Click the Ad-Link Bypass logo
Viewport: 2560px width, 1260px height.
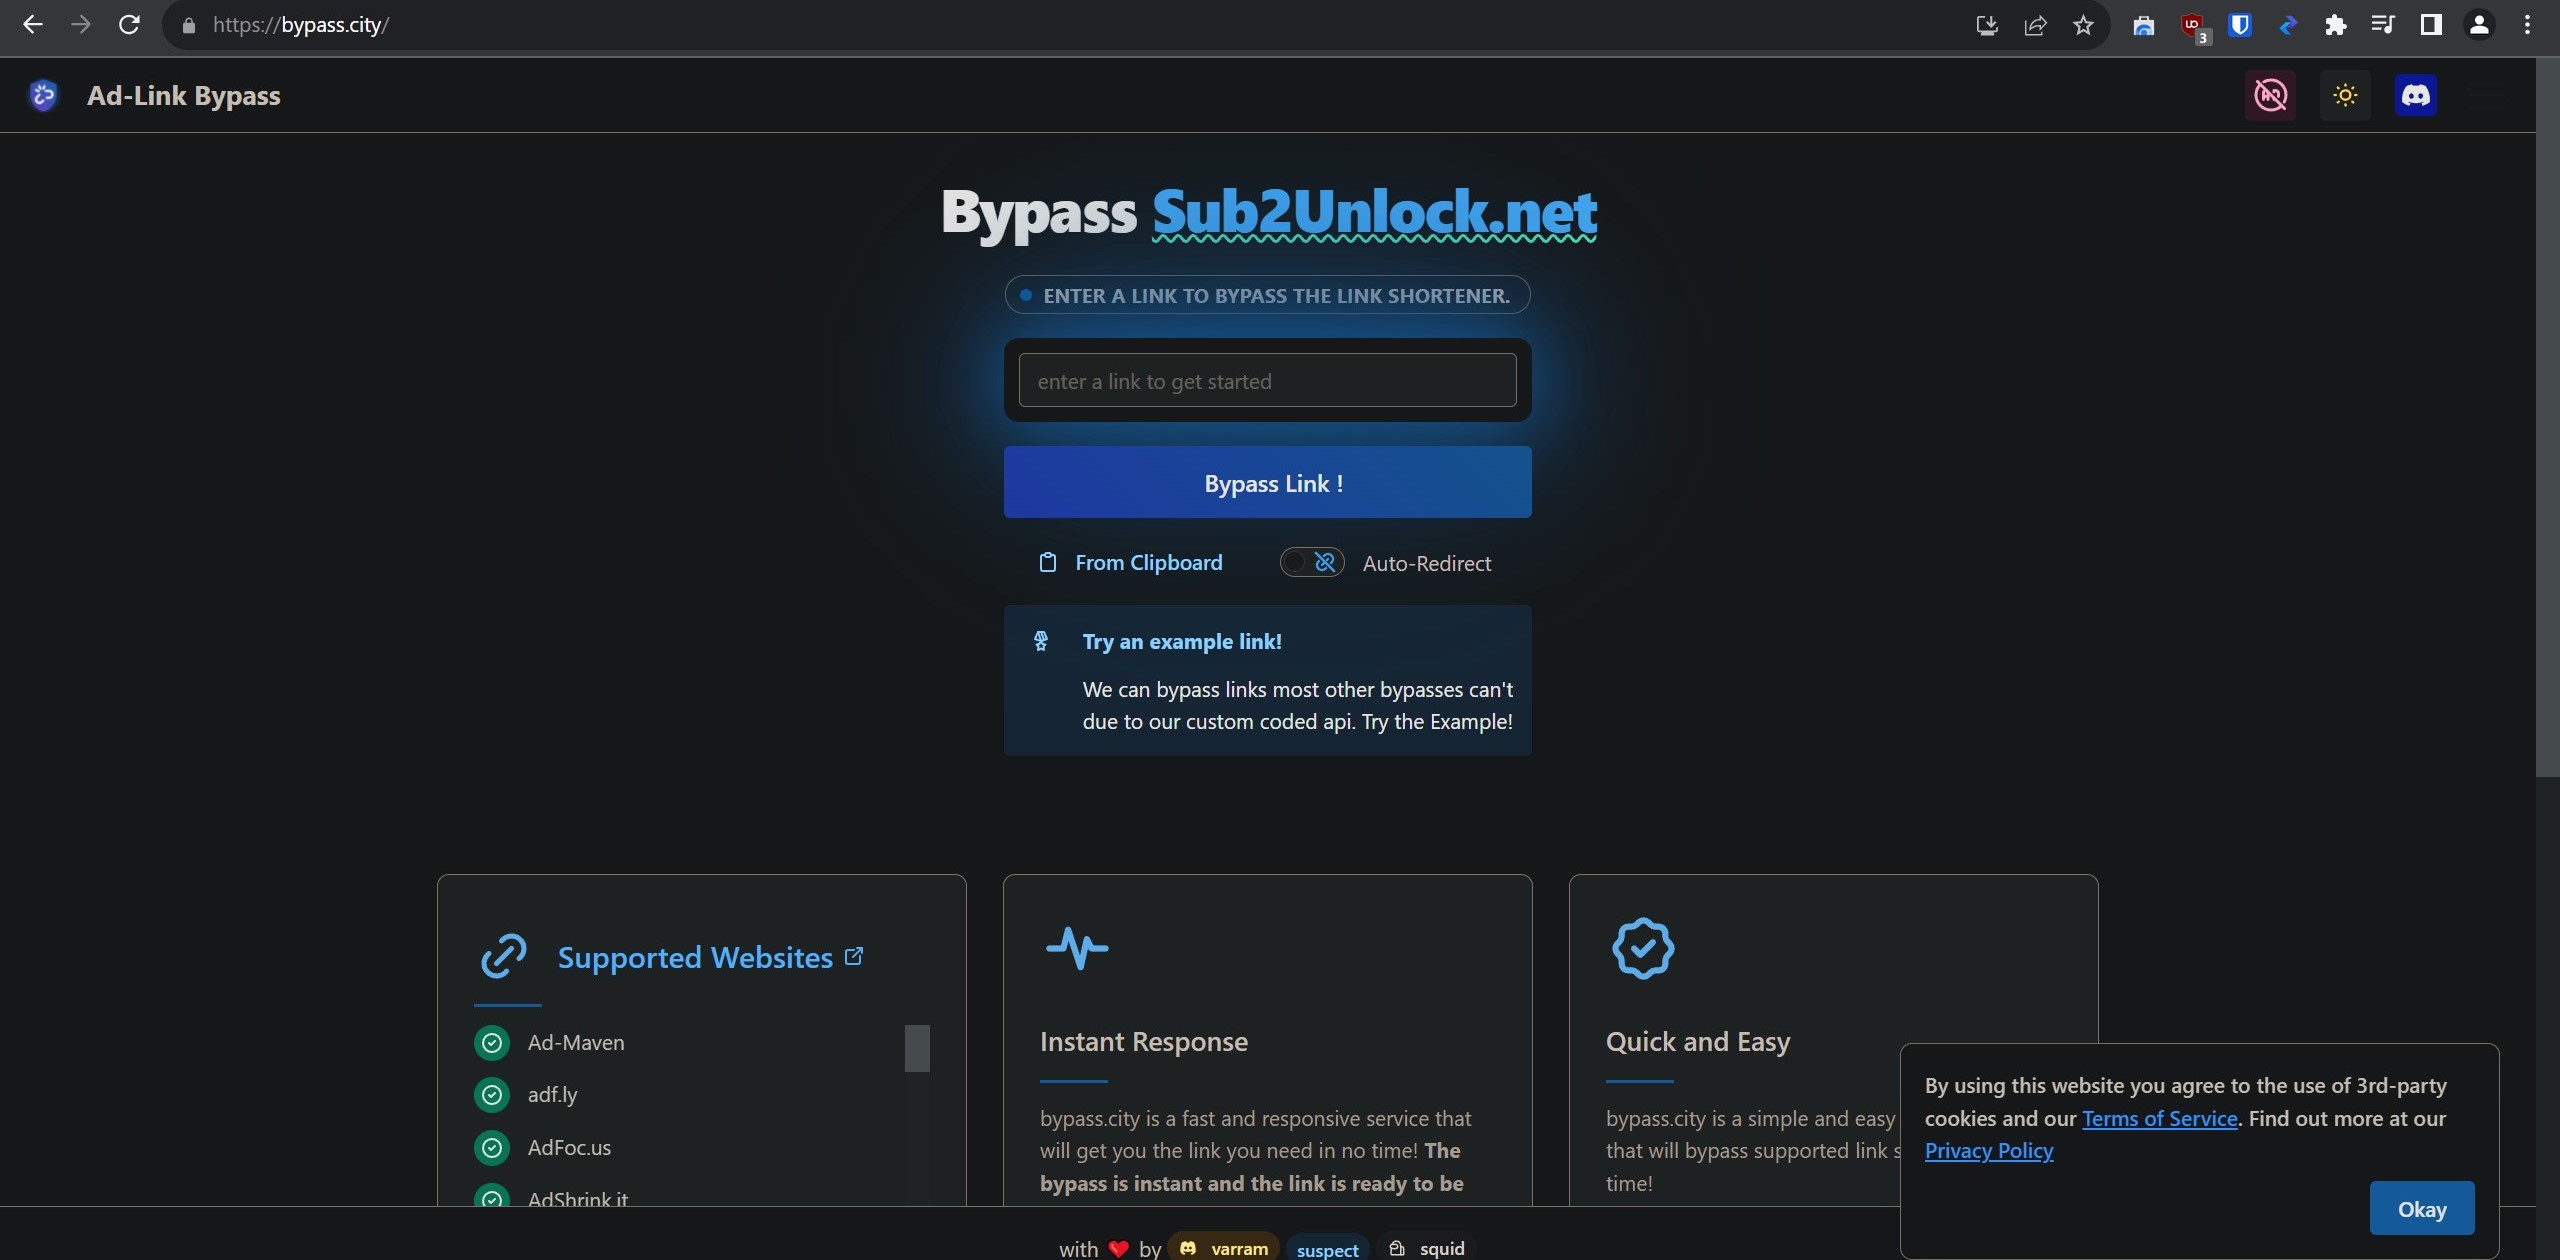click(43, 95)
